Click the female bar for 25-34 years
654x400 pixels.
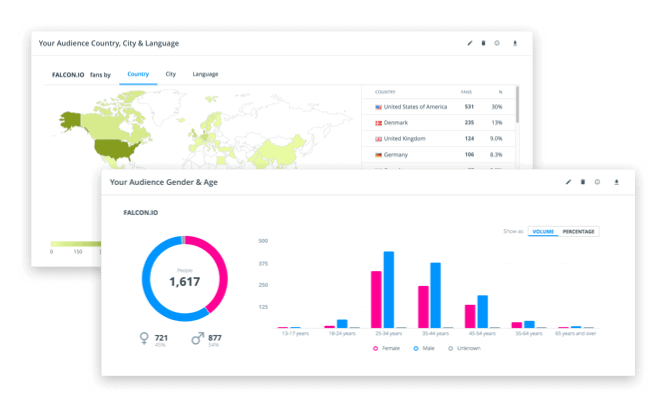click(376, 299)
